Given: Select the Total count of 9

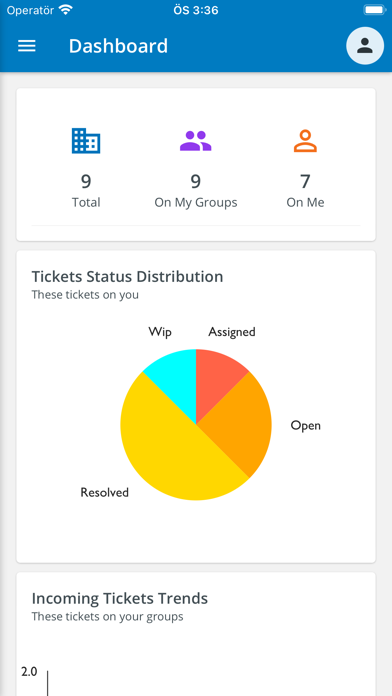Looking at the screenshot, I should 86,181.
